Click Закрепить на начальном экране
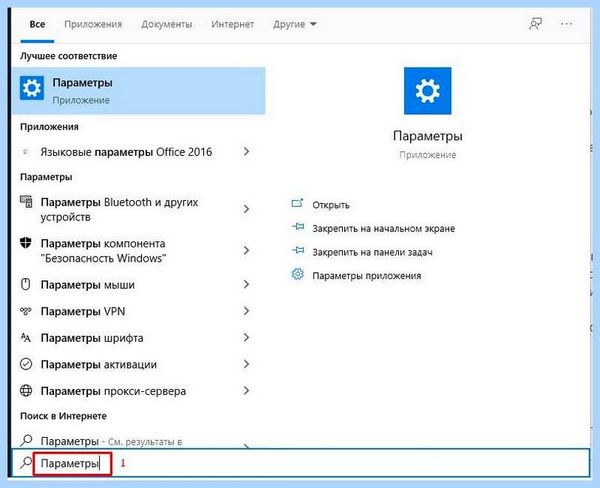 (384, 229)
